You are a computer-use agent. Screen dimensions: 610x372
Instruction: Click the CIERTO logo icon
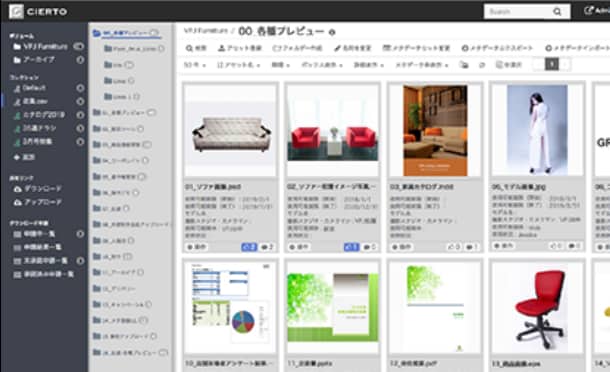pos(16,12)
